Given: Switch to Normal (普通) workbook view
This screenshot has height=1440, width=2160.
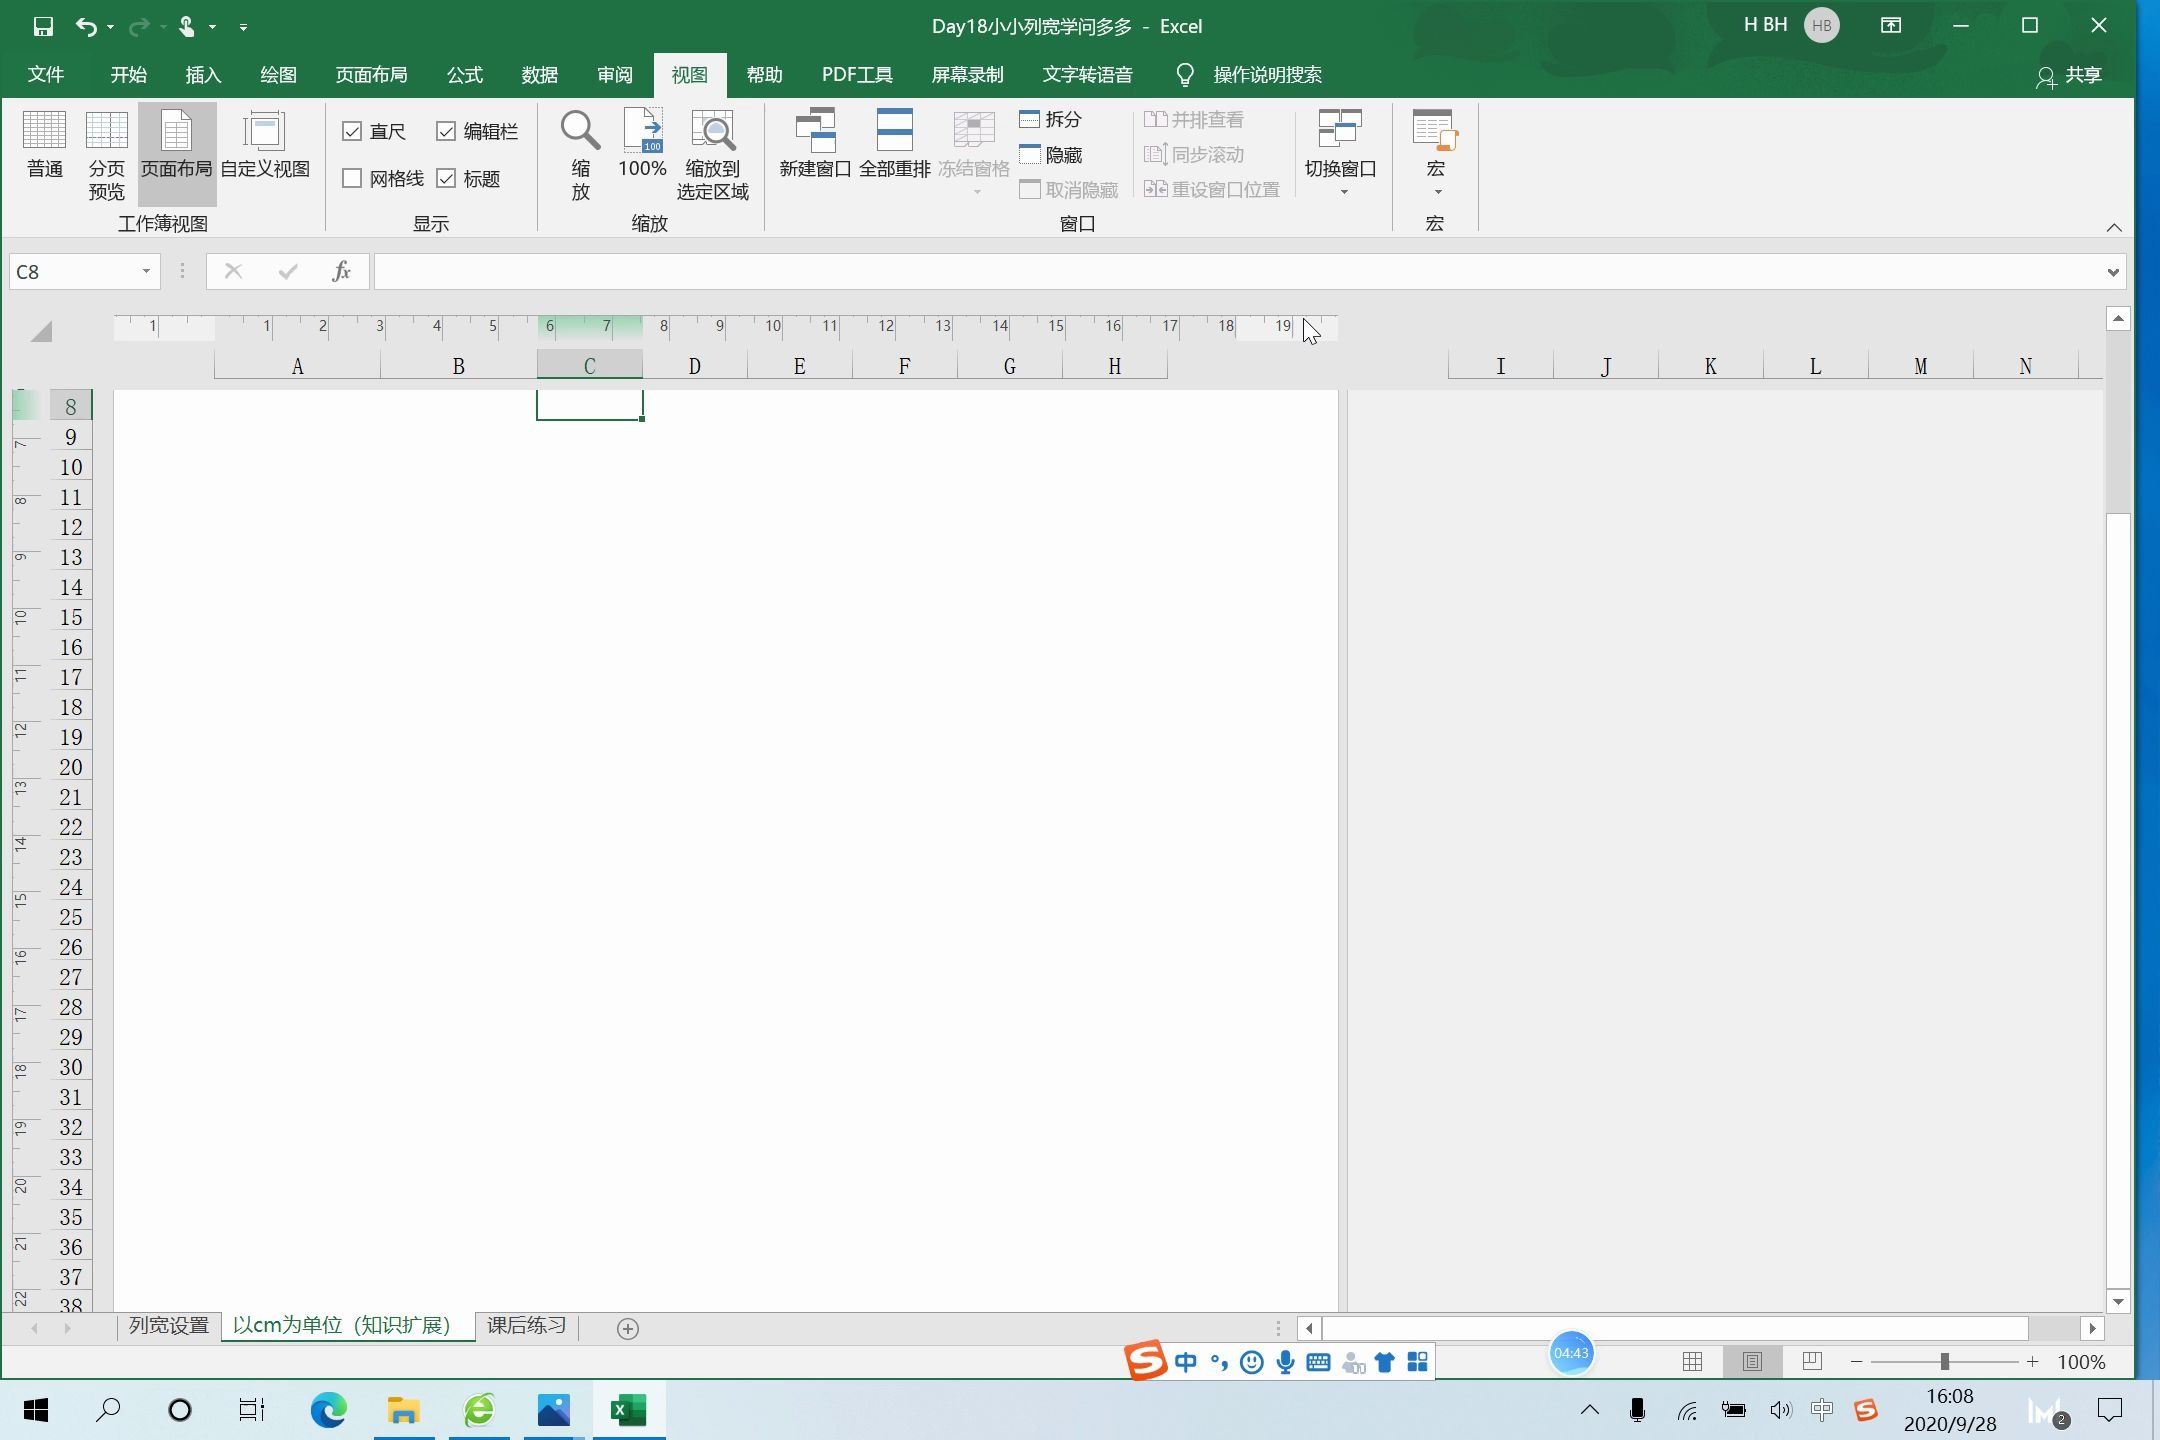Looking at the screenshot, I should pos(44,145).
